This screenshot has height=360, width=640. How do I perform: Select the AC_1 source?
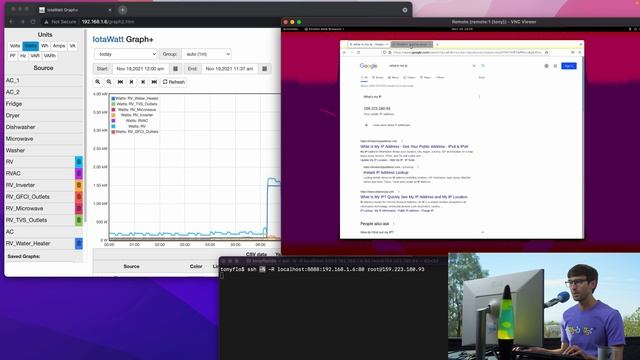[44, 80]
